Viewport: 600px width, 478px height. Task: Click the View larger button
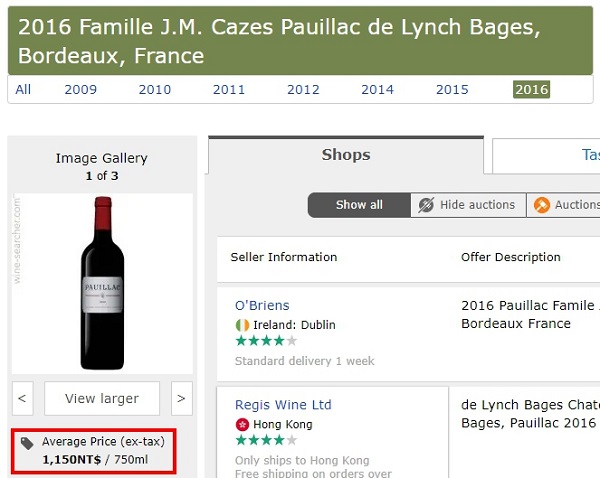pyautogui.click(x=102, y=398)
